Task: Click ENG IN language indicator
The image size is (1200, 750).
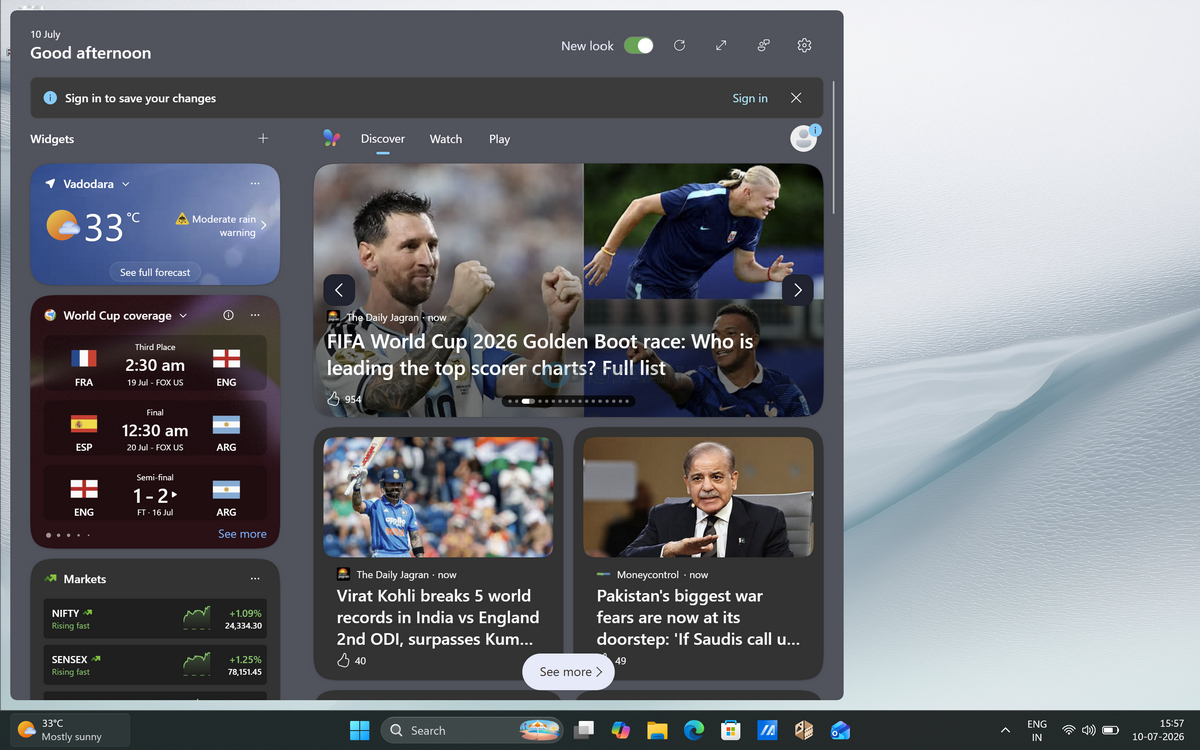Action: pos(1037,730)
